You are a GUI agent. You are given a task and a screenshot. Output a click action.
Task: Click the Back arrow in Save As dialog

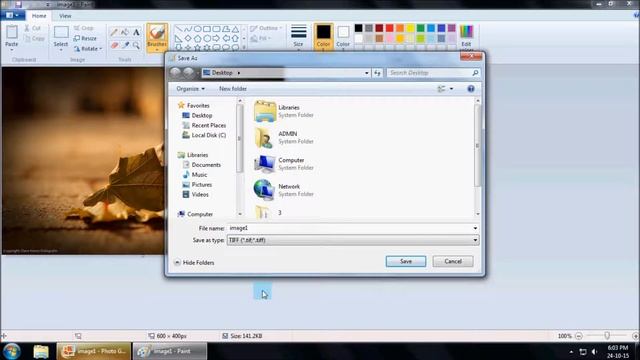(x=176, y=73)
